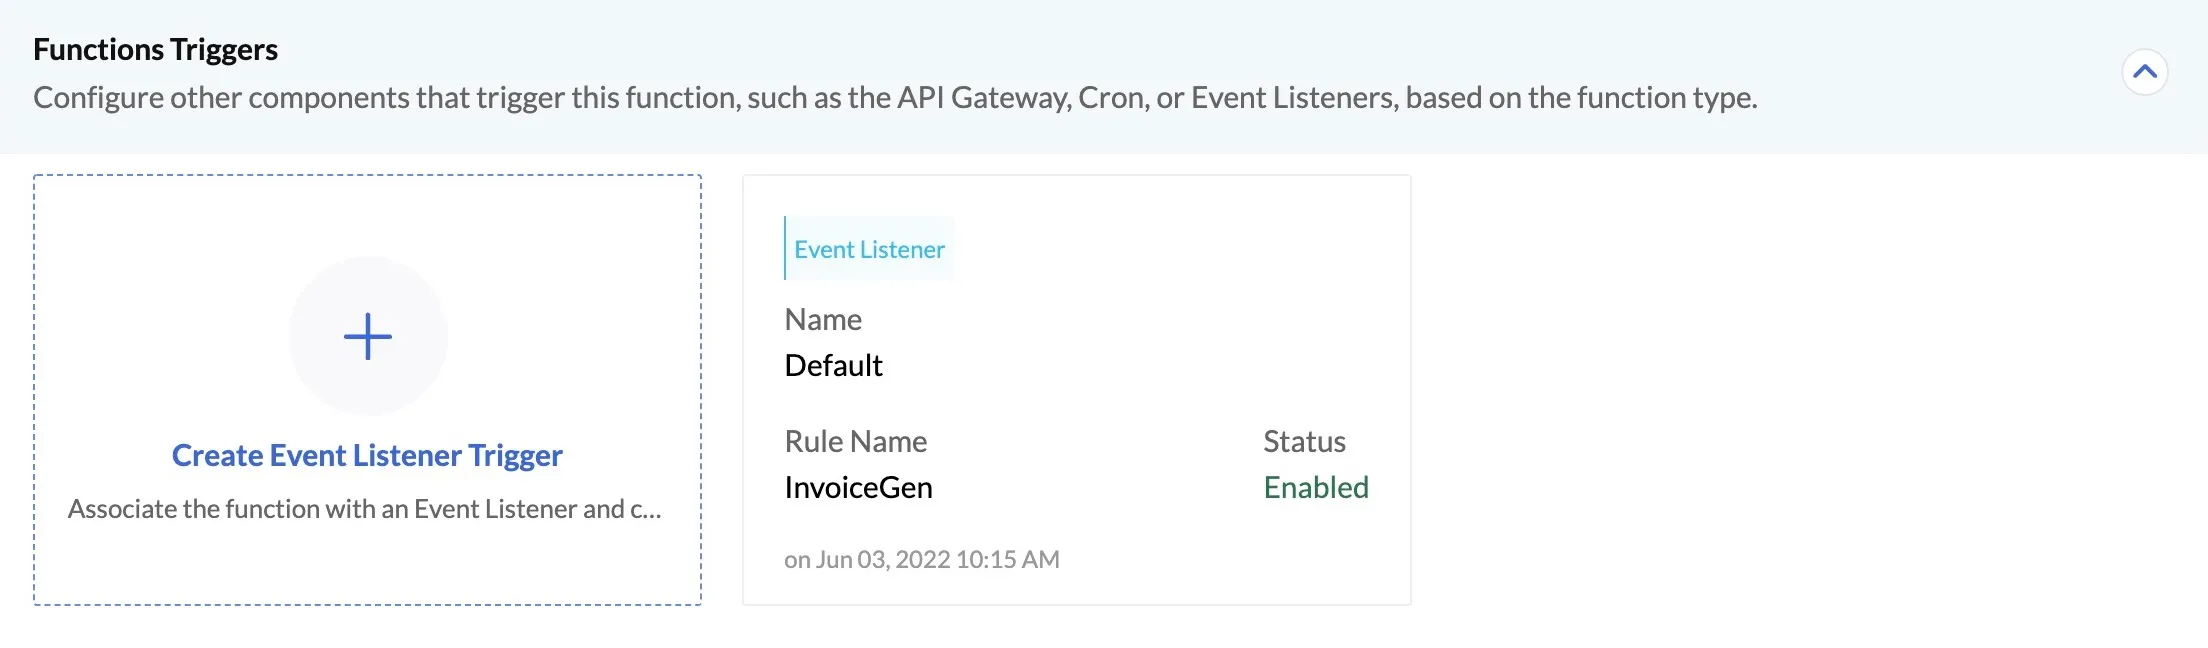
Task: Click the blue accent bar beside Event Listener
Action: point(785,248)
